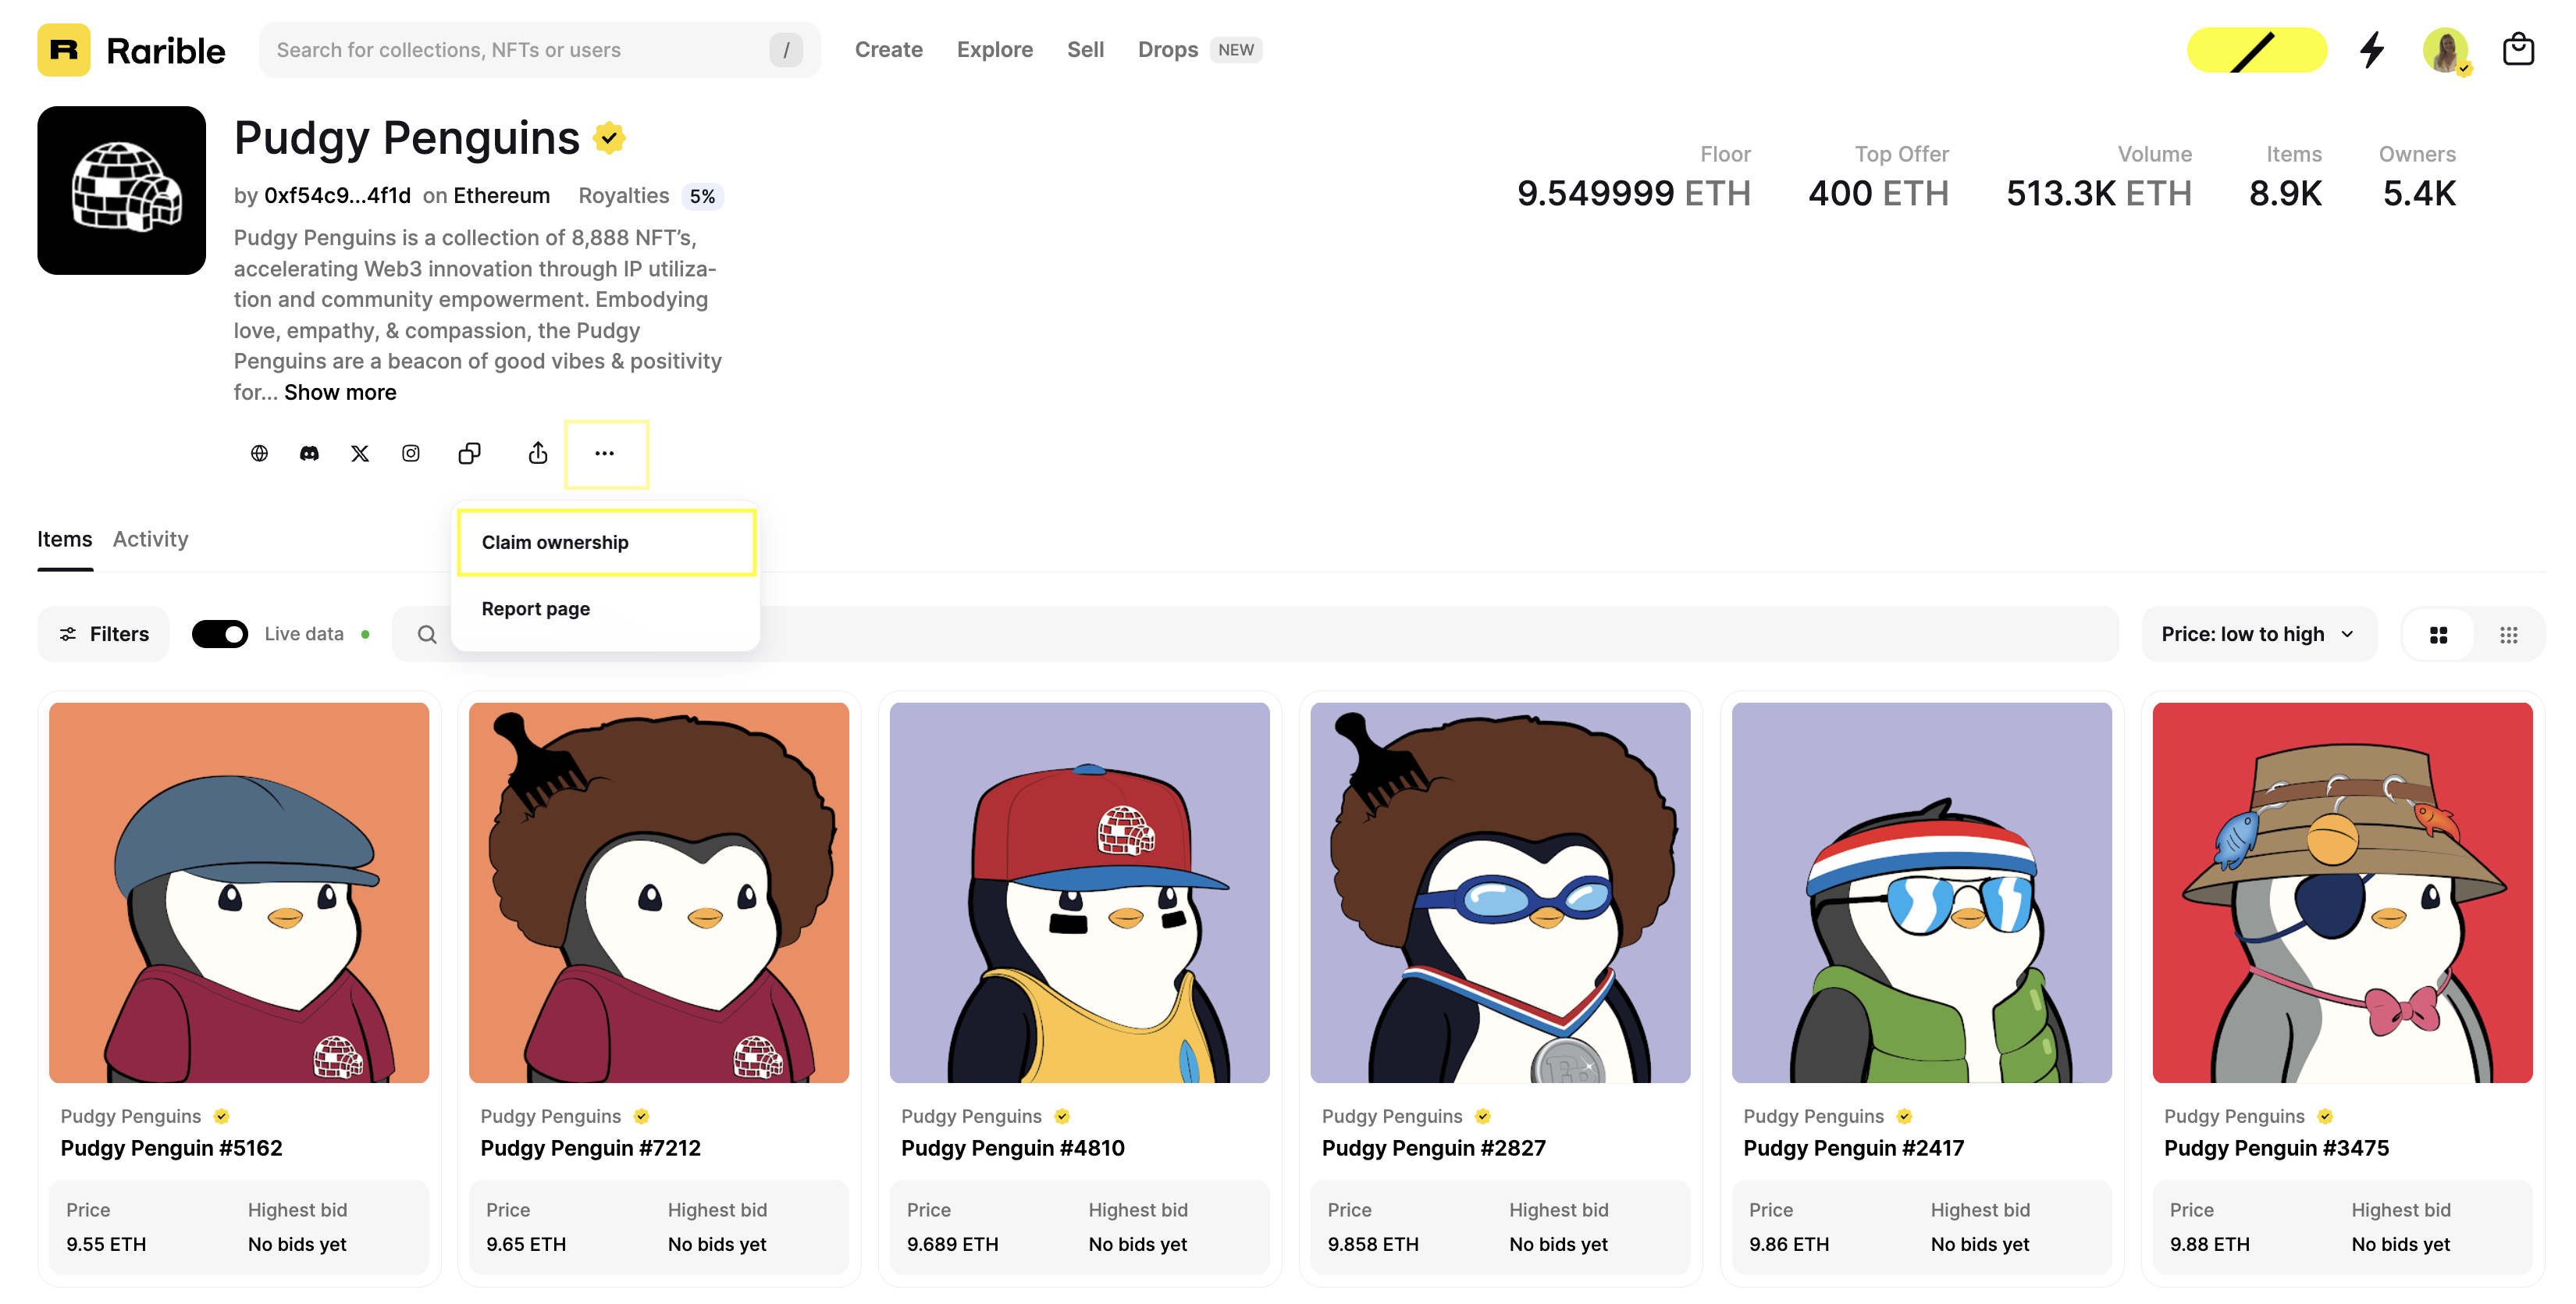Switch to the Activity tab
Viewport: 2576px width, 1304px height.
(x=150, y=539)
